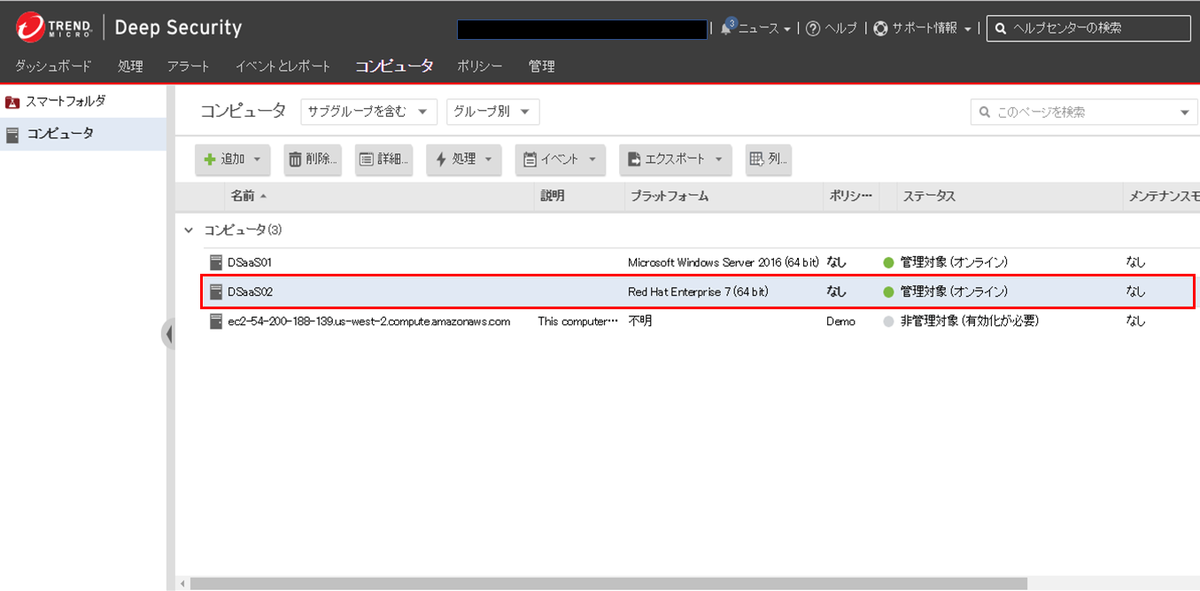Sort by the 名前 column header
1200x591 pixels.
(x=243, y=196)
